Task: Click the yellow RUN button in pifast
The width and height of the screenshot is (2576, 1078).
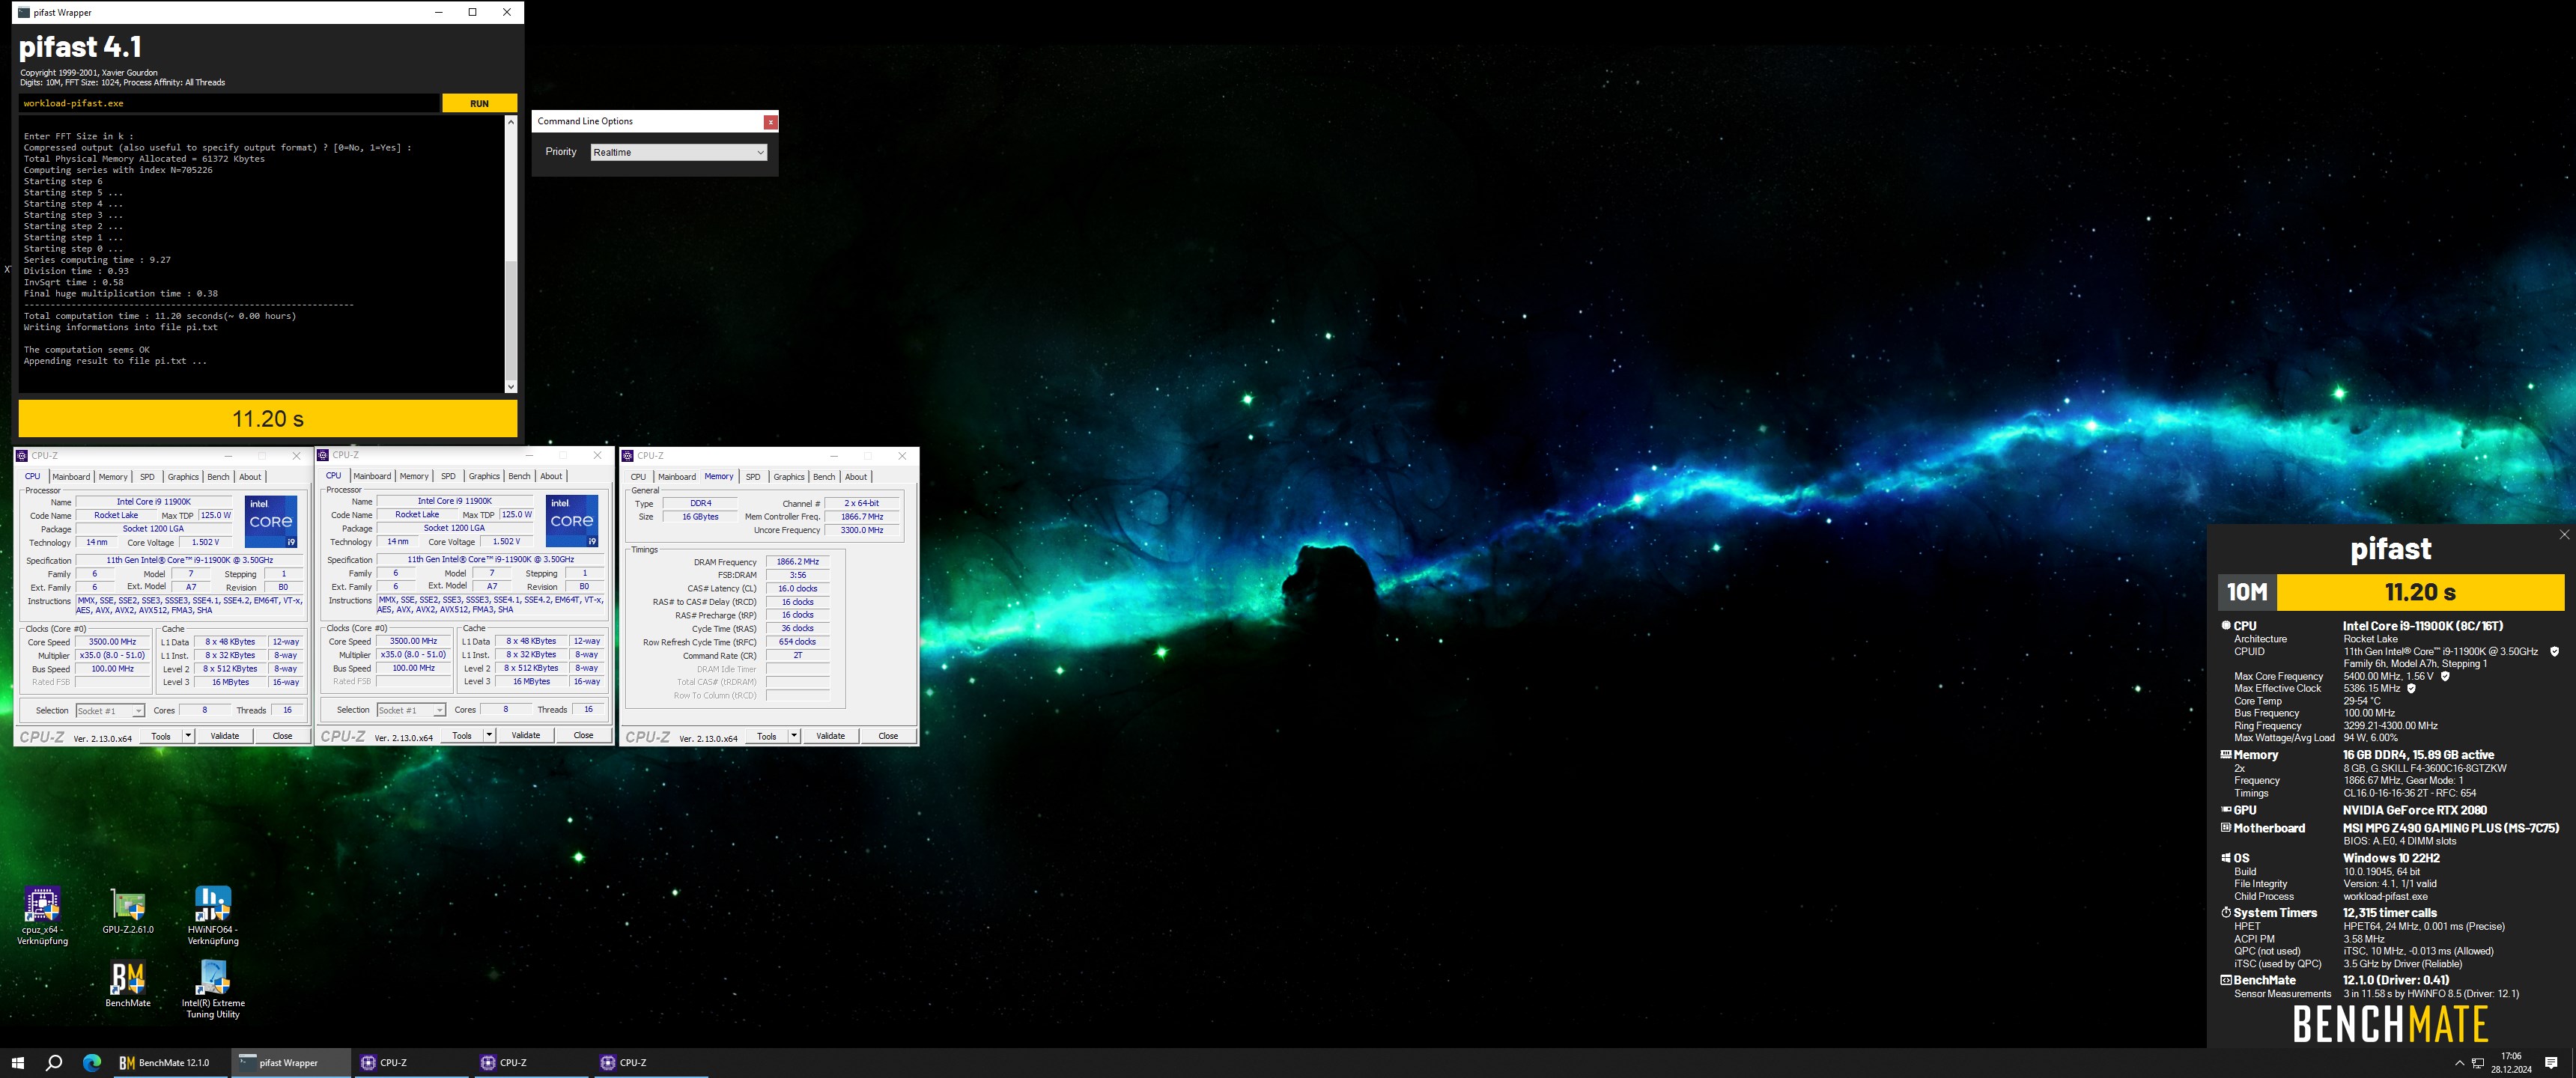Action: [x=479, y=103]
